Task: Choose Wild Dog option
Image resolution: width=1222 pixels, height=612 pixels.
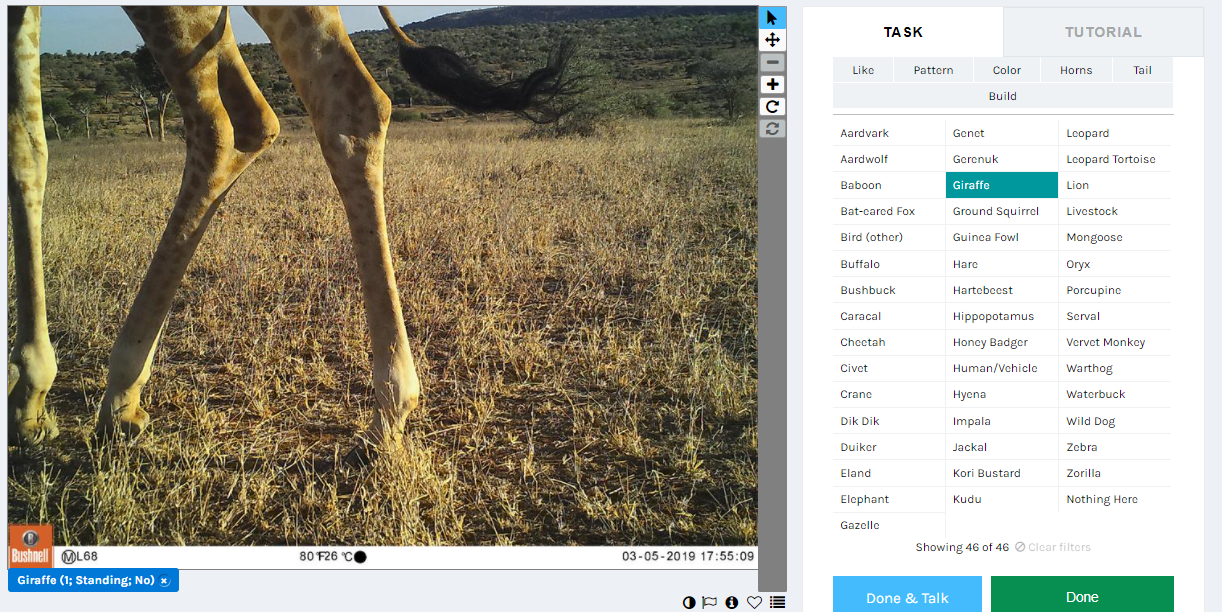Action: (x=1115, y=421)
